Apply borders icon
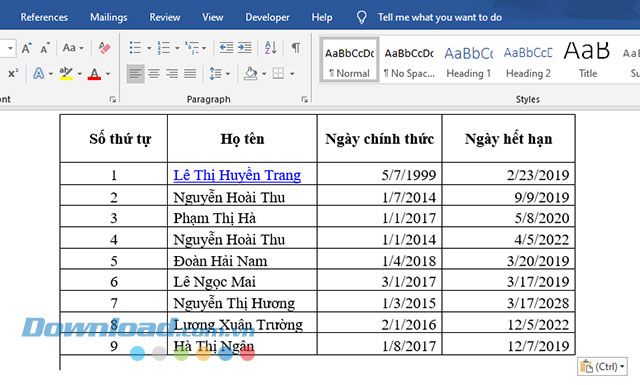Viewport: 640px width, 385px height. (x=278, y=74)
